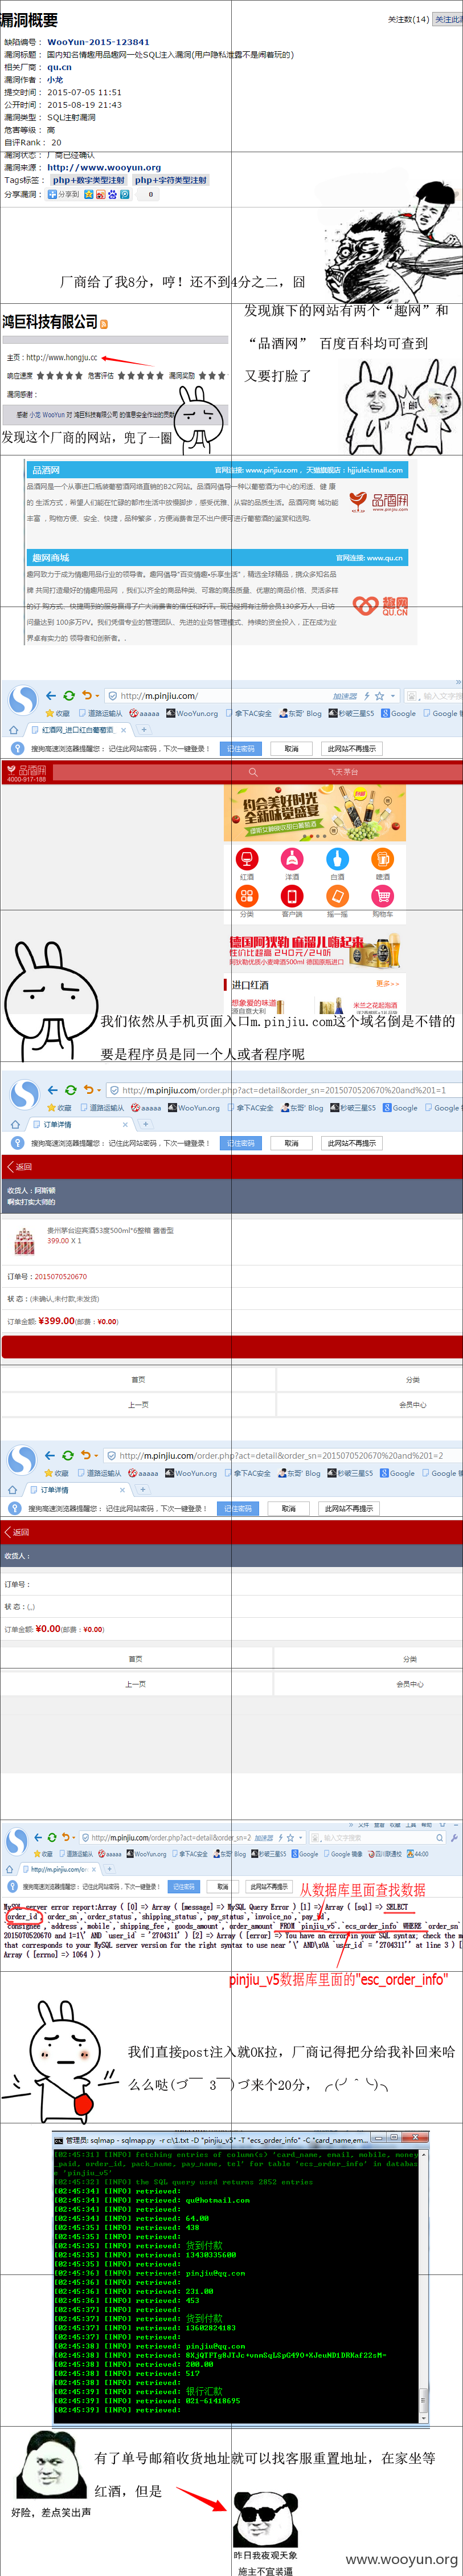This screenshot has height=2576, width=463.
Task: Open author 小龙 profile link
Action: (55, 79)
